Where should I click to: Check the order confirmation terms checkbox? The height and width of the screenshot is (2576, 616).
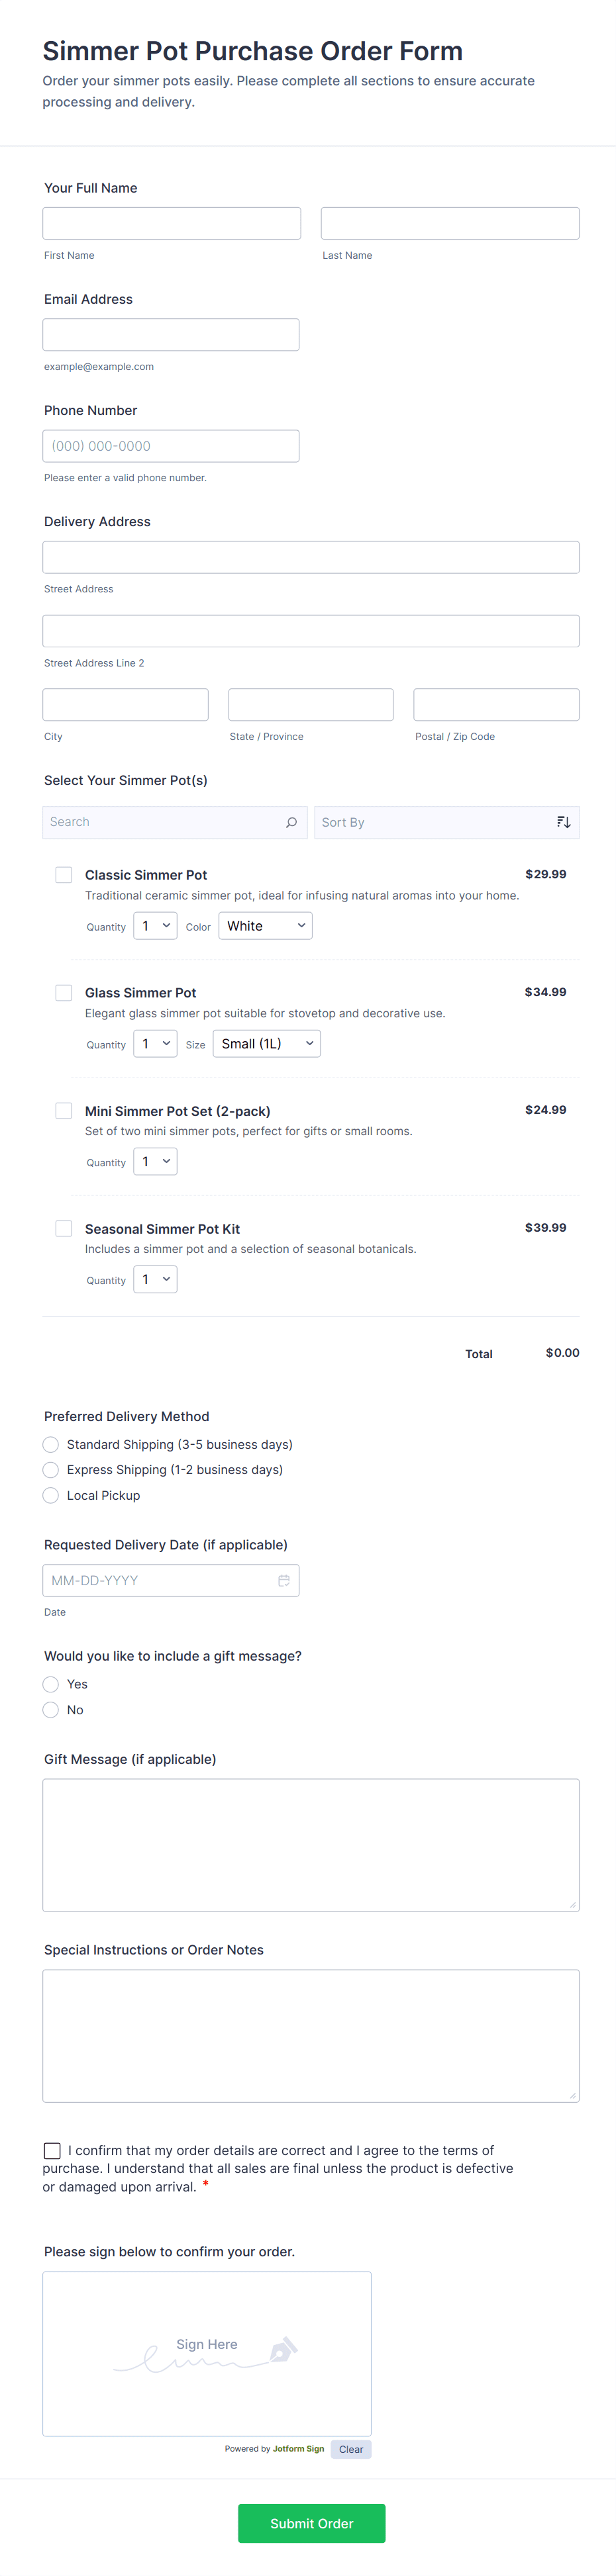coord(52,2150)
